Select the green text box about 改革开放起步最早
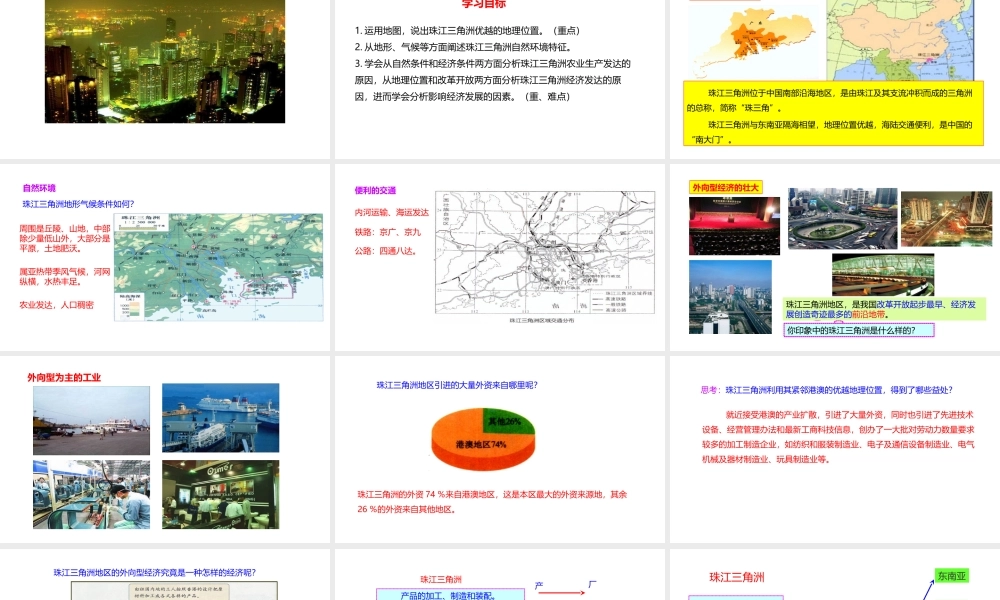Viewport: 1000px width, 600px height. point(884,309)
